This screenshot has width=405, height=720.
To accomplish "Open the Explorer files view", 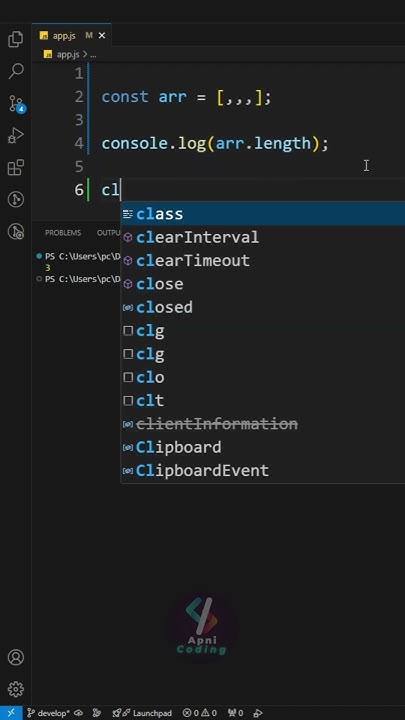I will pyautogui.click(x=16, y=39).
